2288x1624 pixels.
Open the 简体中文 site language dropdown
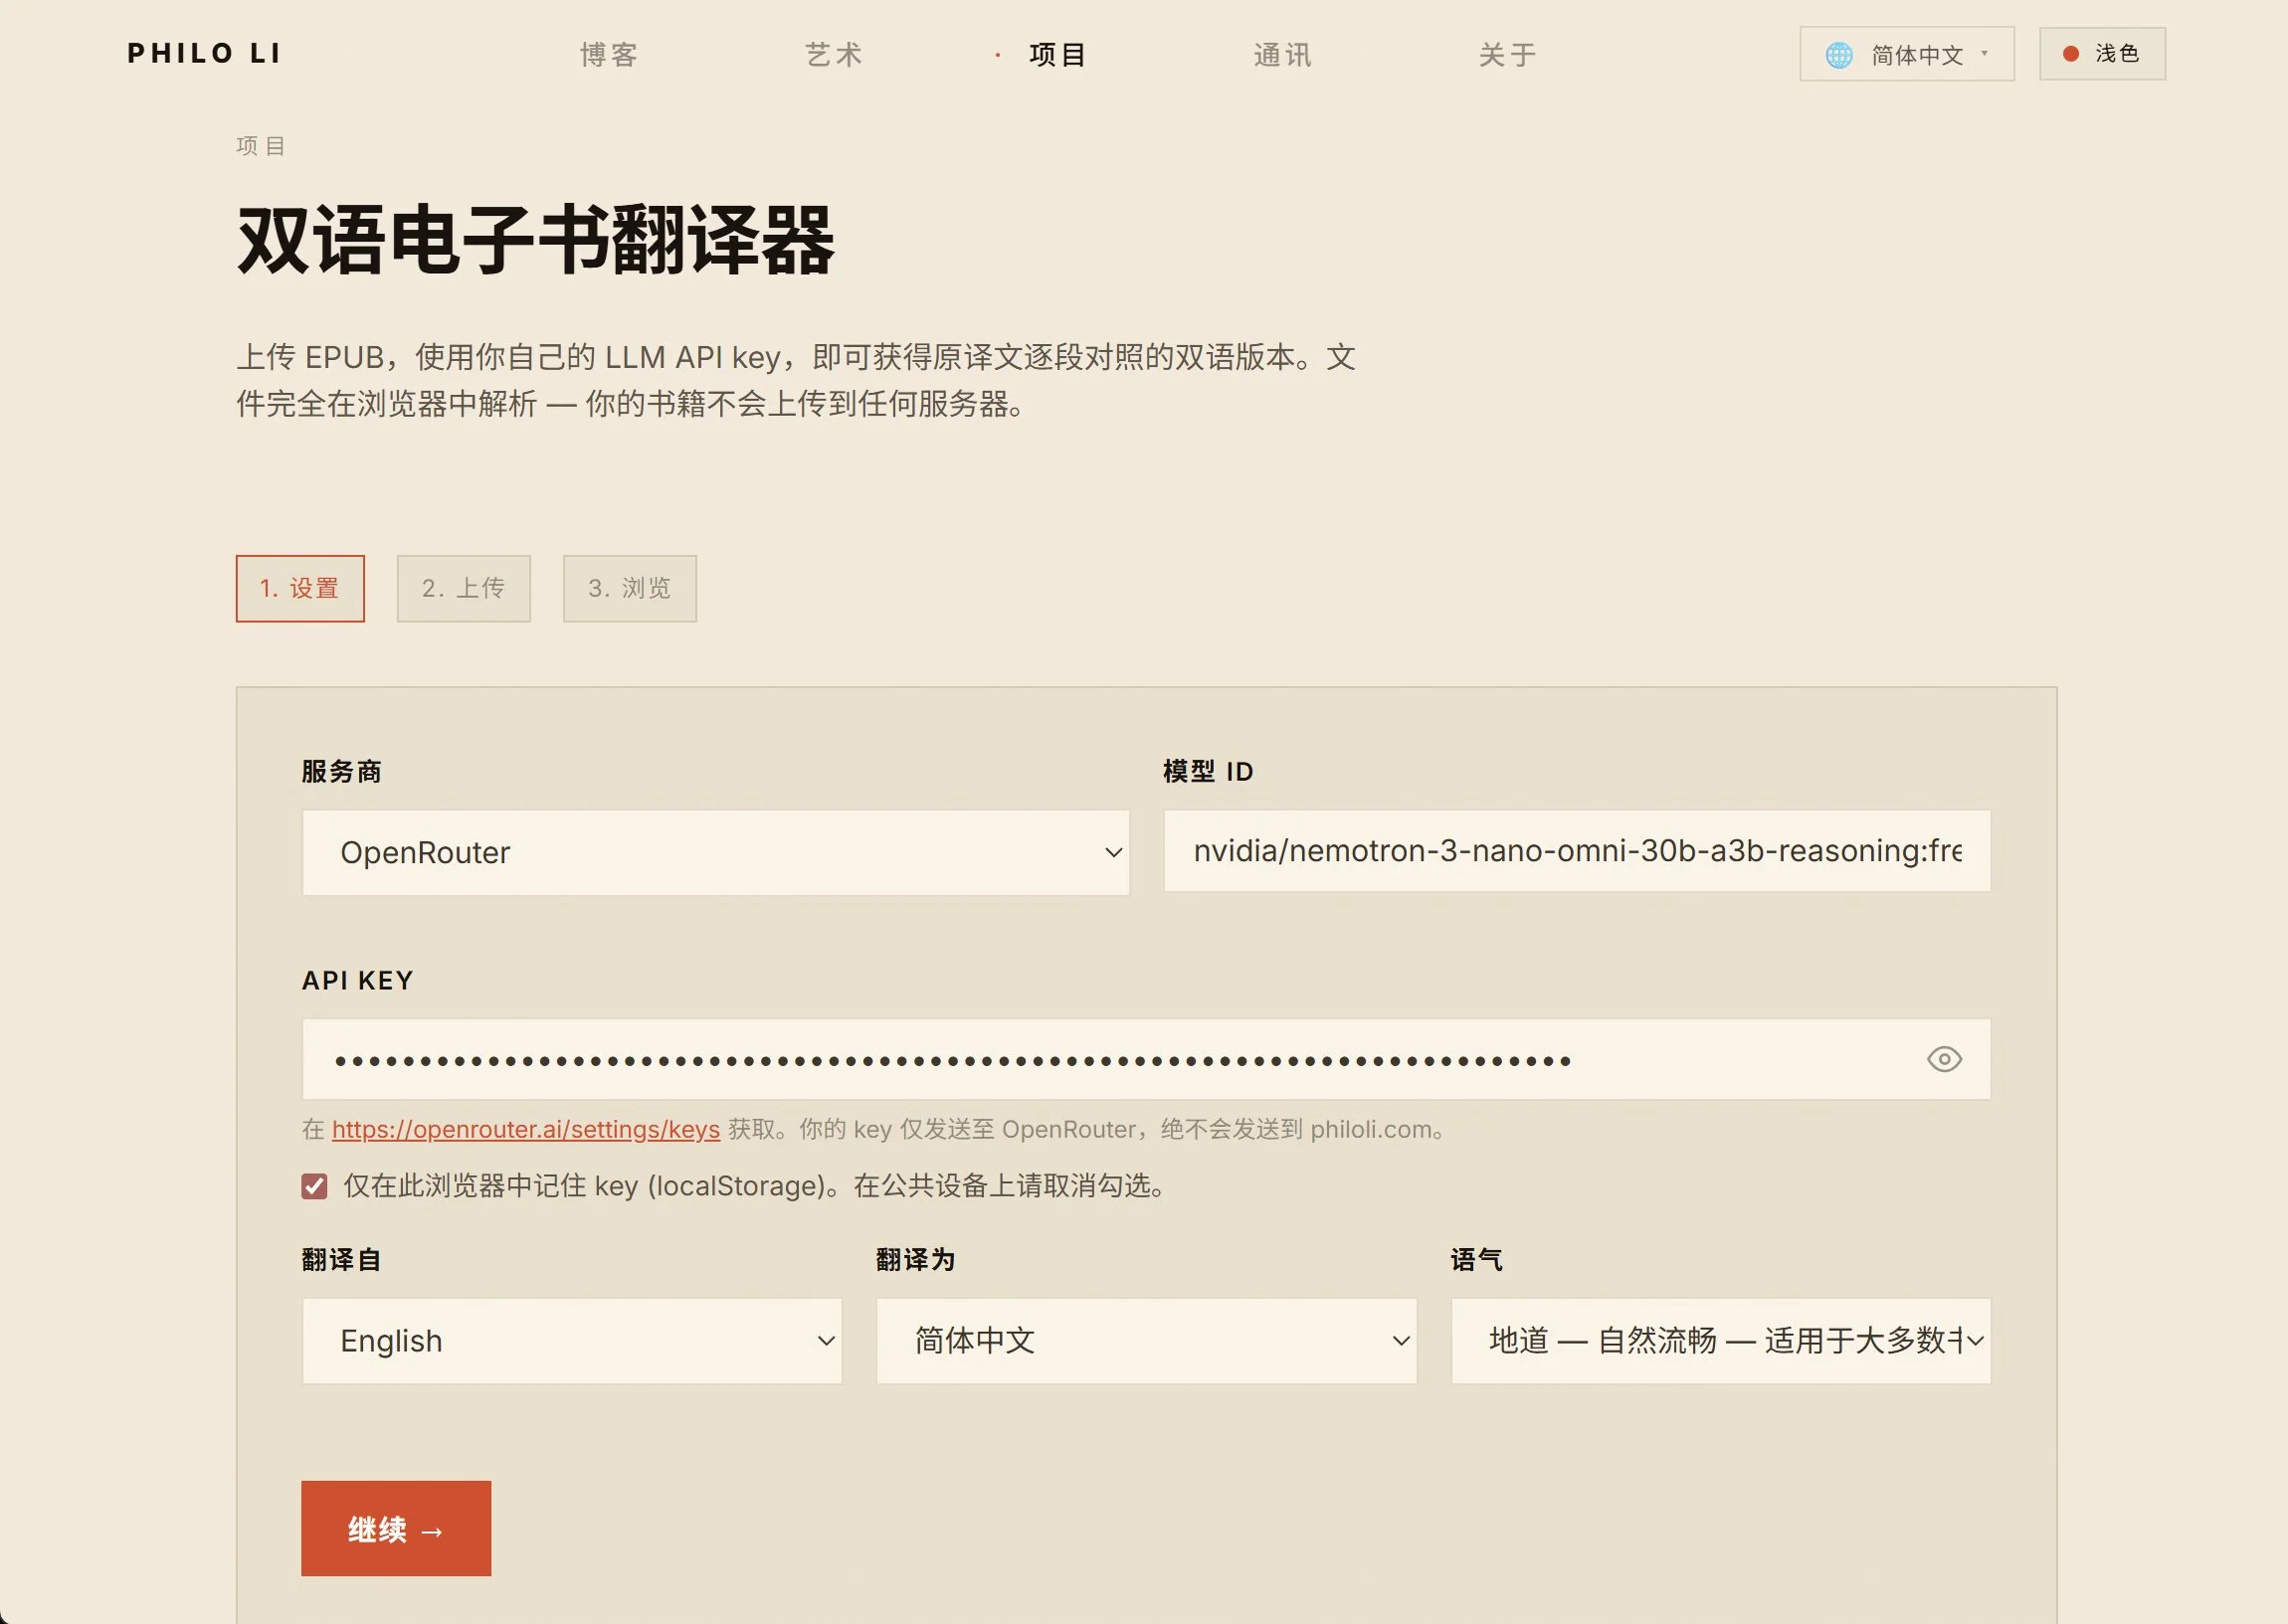[x=1906, y=54]
